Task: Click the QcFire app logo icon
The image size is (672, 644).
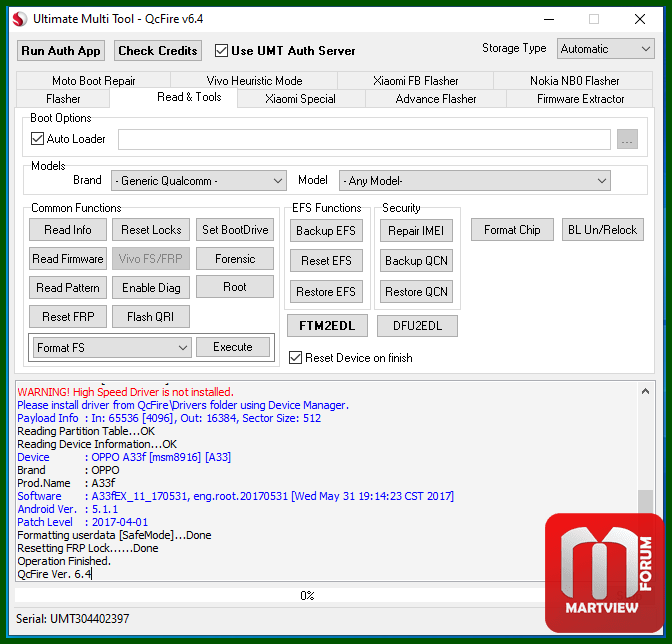Action: point(19,19)
